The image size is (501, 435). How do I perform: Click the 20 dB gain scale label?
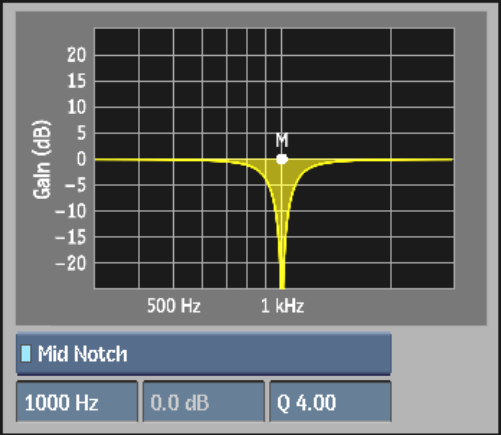click(77, 55)
